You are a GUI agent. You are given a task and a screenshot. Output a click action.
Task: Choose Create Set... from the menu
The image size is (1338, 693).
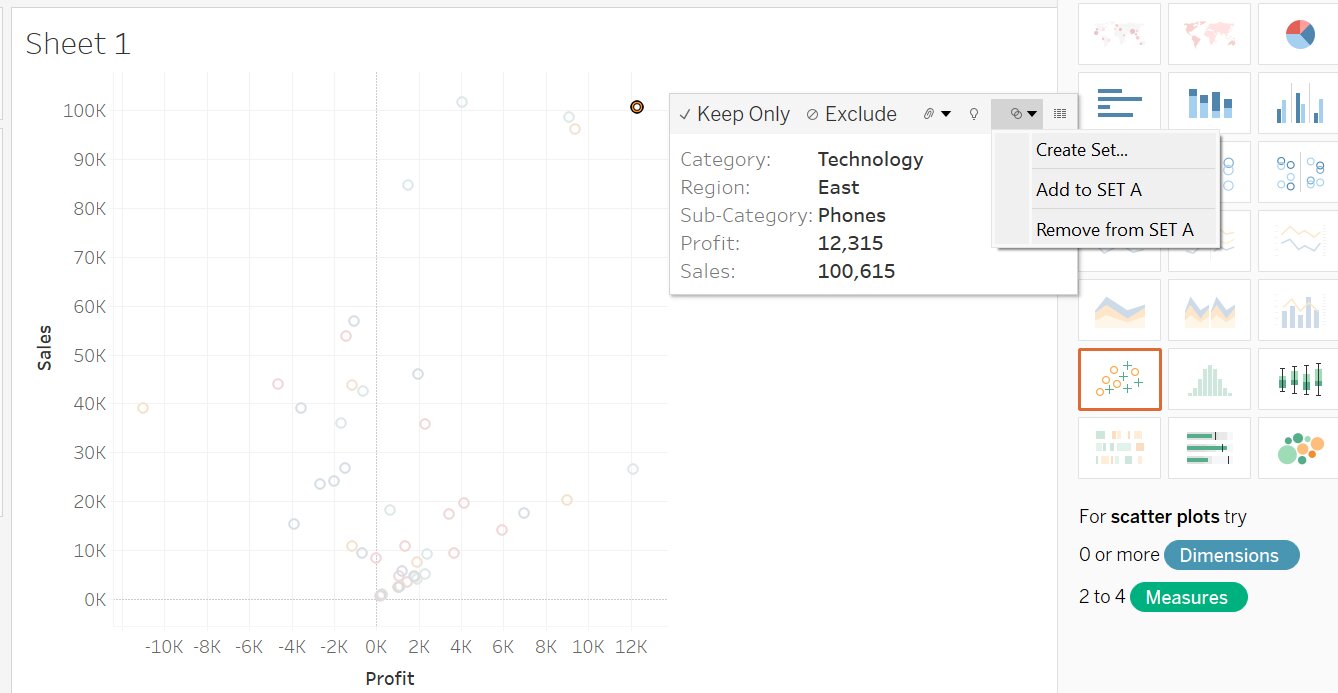coord(1081,150)
